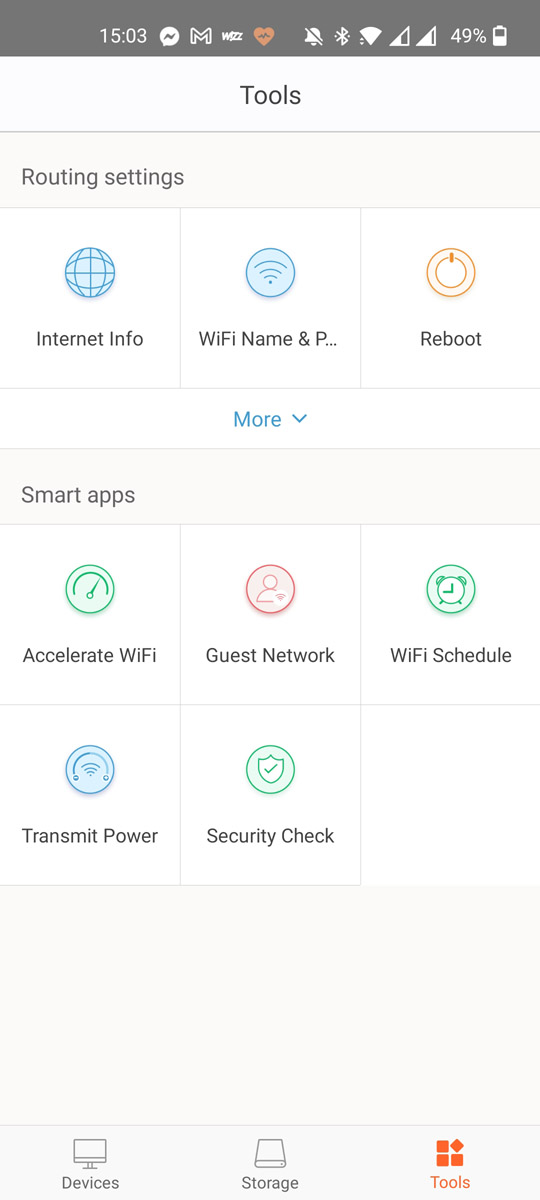Image resolution: width=540 pixels, height=1200 pixels.
Task: Select the Tools tab at bottom
Action: pos(450,1164)
